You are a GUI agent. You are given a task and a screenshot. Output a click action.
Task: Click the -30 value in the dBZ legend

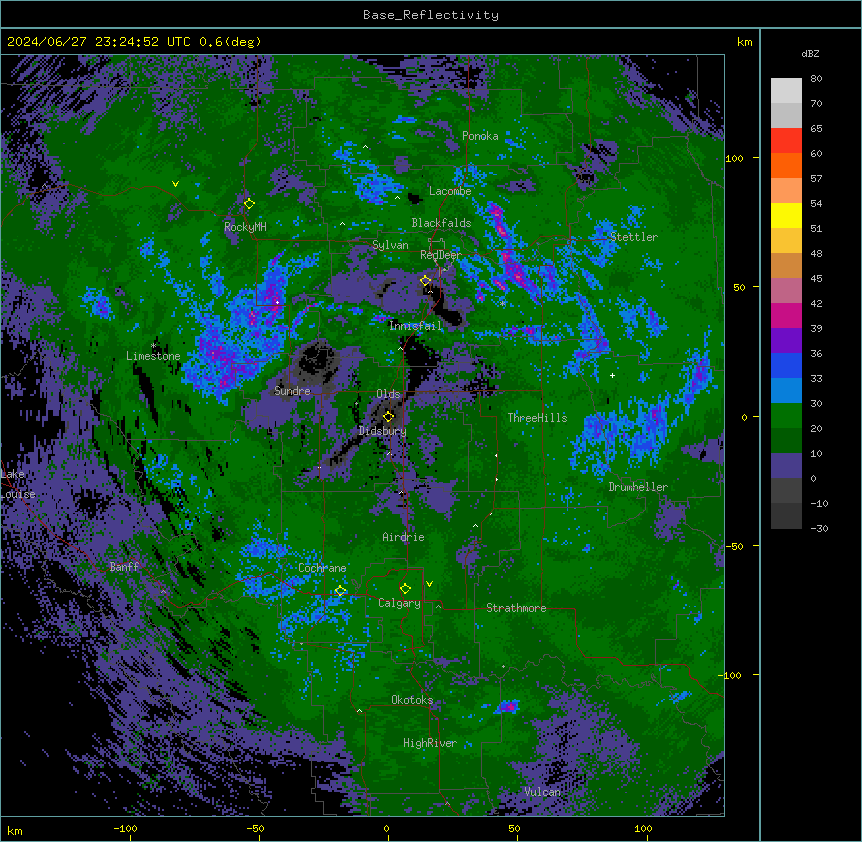819,528
